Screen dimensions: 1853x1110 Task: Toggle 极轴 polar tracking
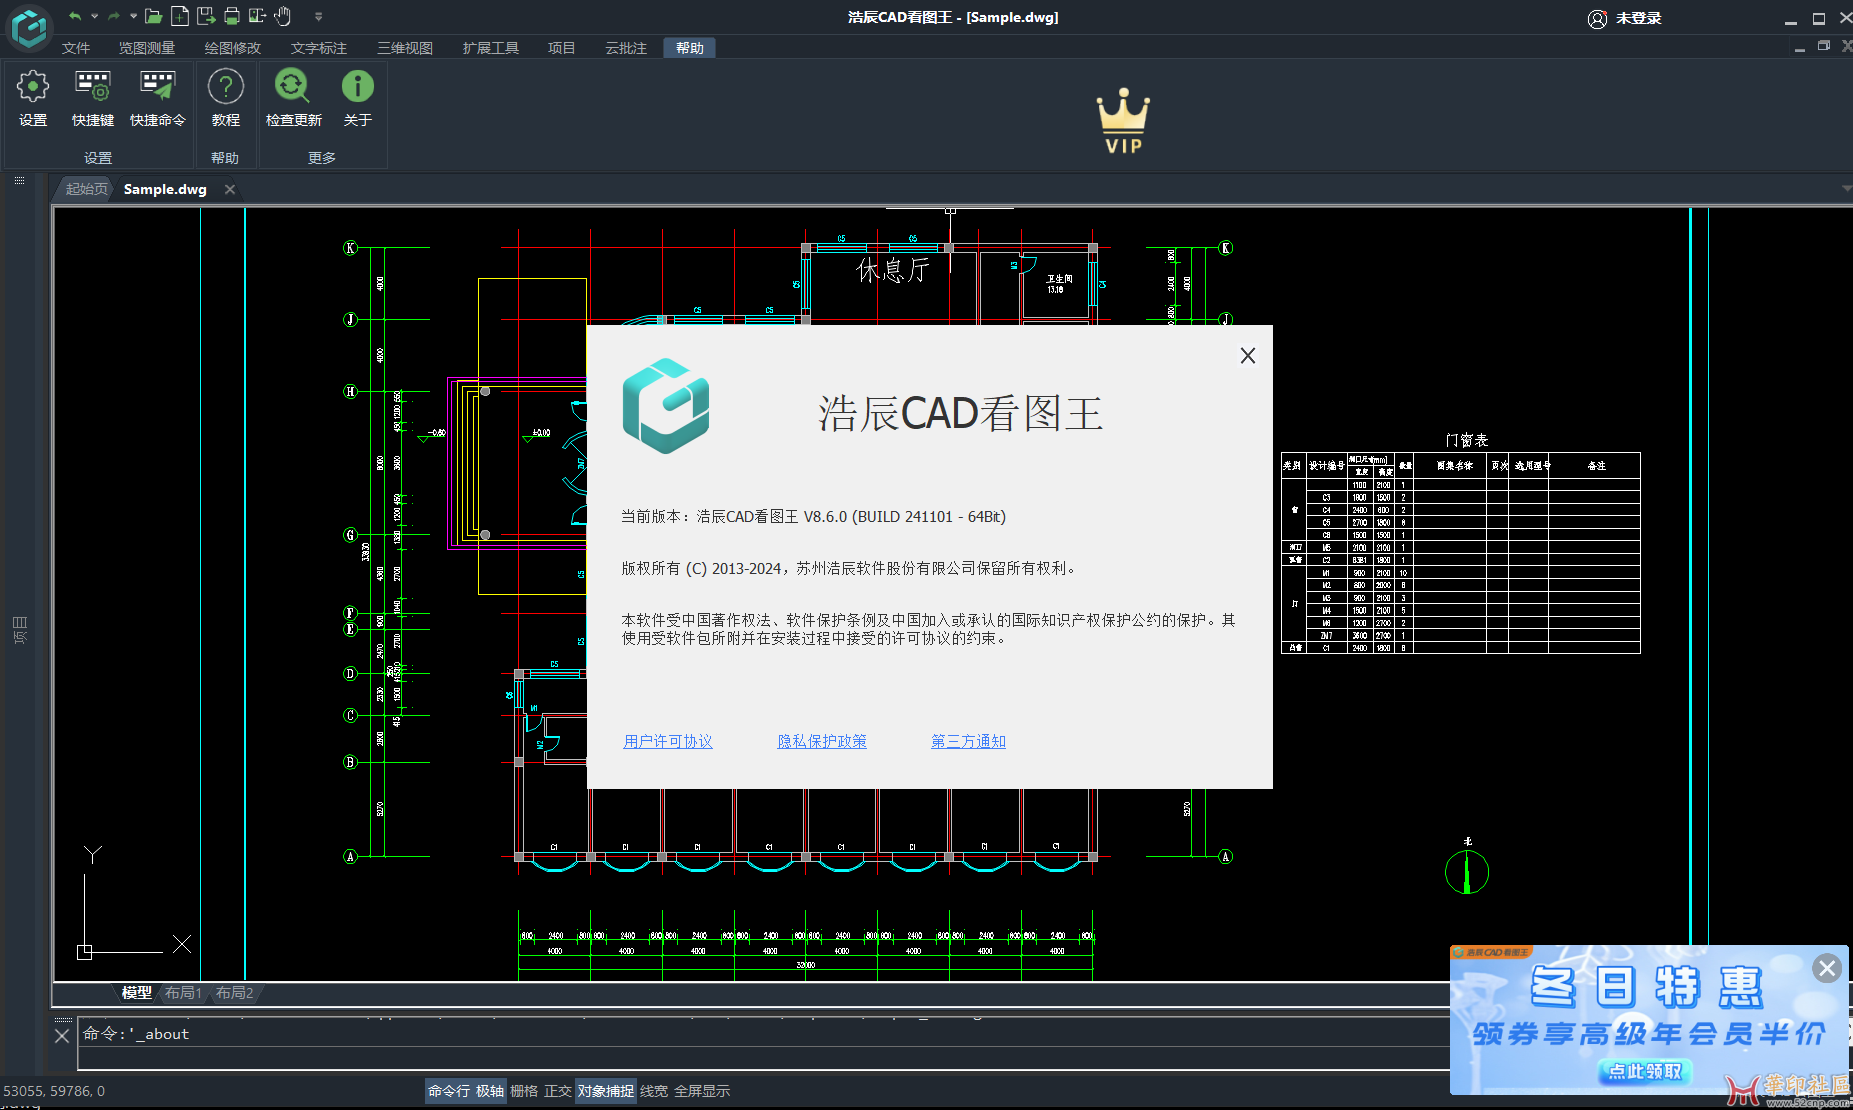[490, 1091]
